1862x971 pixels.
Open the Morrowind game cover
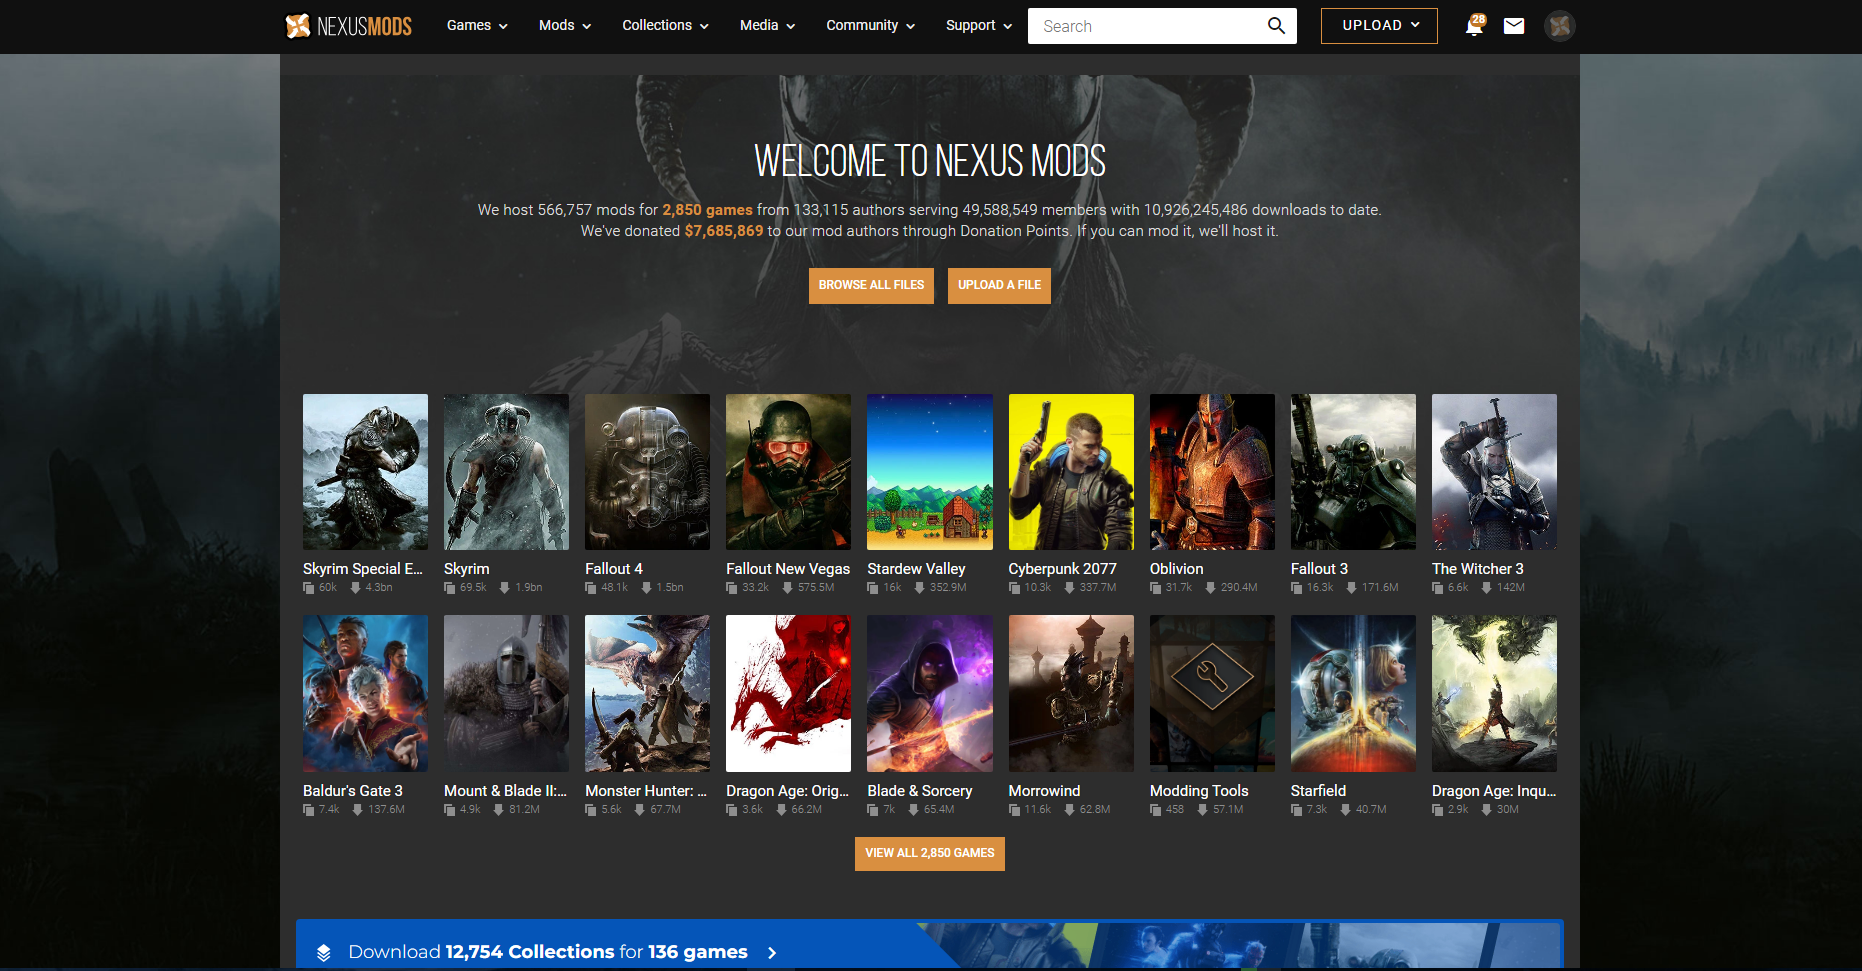coord(1071,693)
